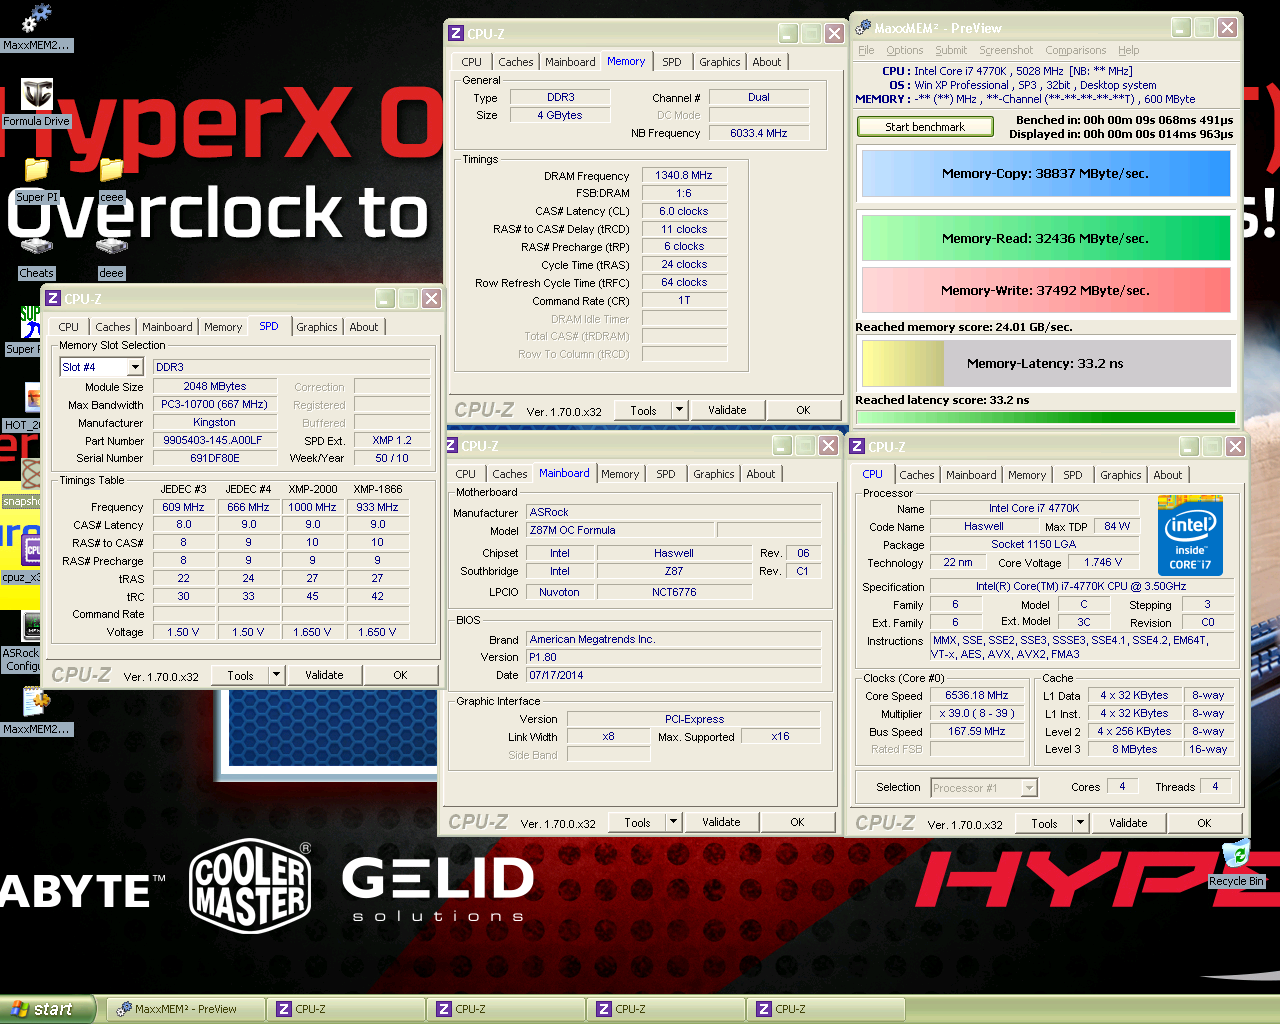Click the Core Speed value 6536.18 MHz

(977, 695)
